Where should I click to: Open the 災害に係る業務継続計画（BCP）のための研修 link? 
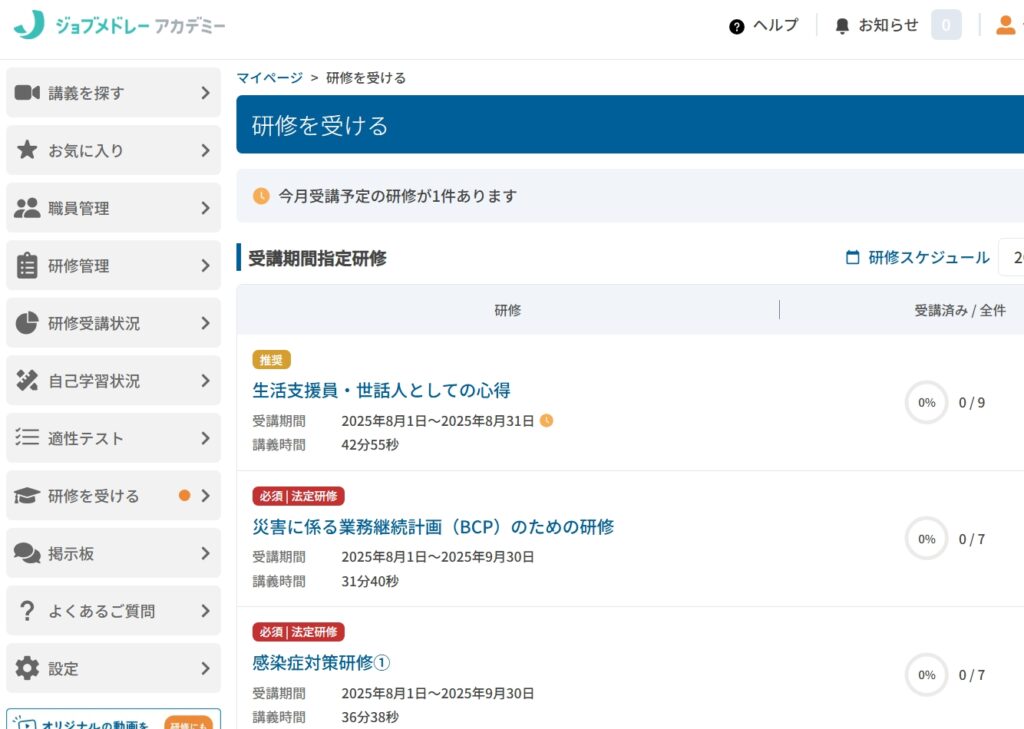click(433, 526)
